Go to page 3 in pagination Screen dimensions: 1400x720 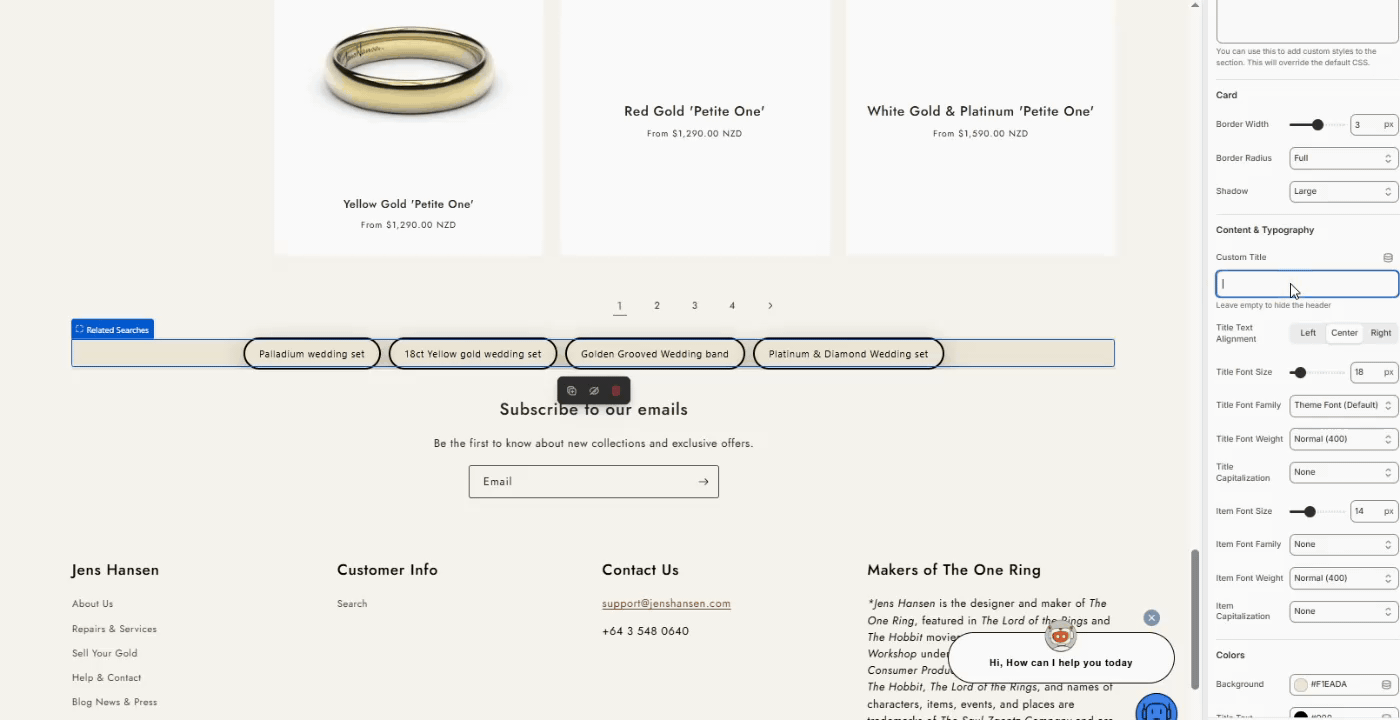694,306
